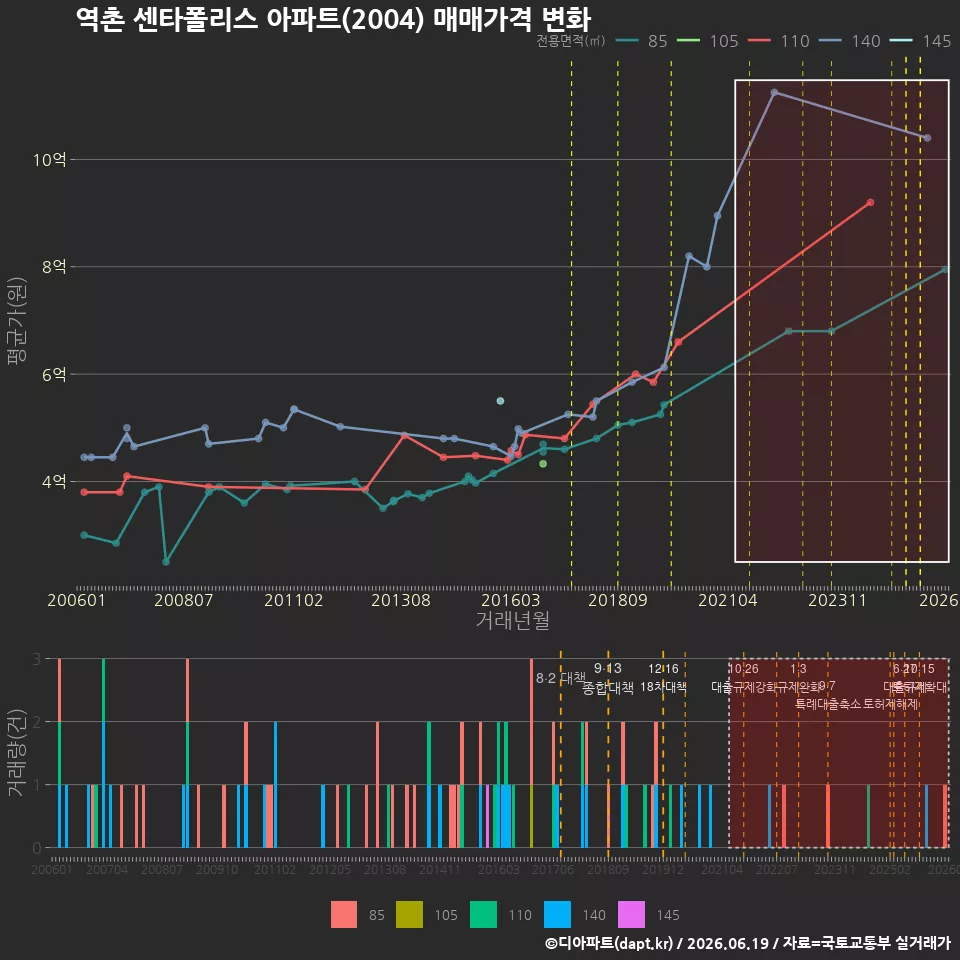Click the 110 red legend entry at top
Viewport: 960px width, 960px height.
[779, 41]
